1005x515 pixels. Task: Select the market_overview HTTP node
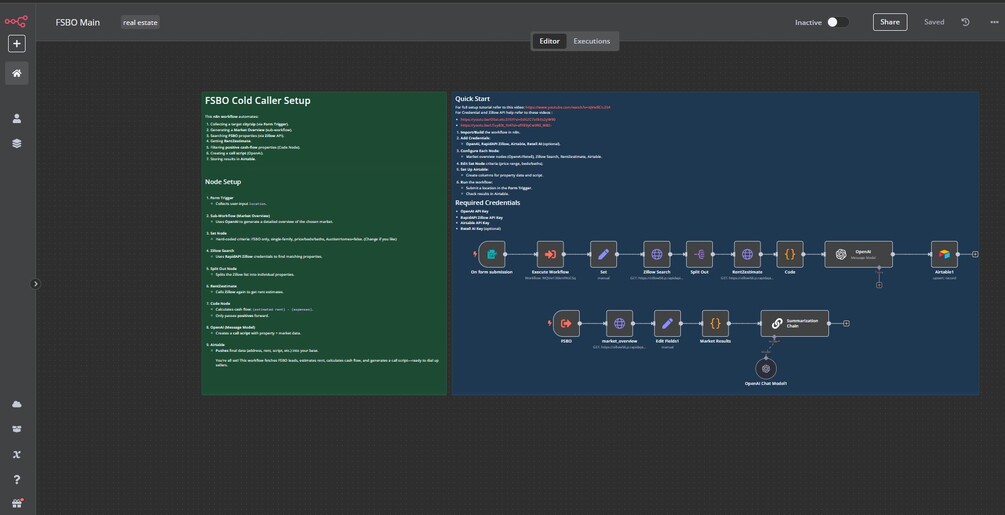click(x=619, y=323)
